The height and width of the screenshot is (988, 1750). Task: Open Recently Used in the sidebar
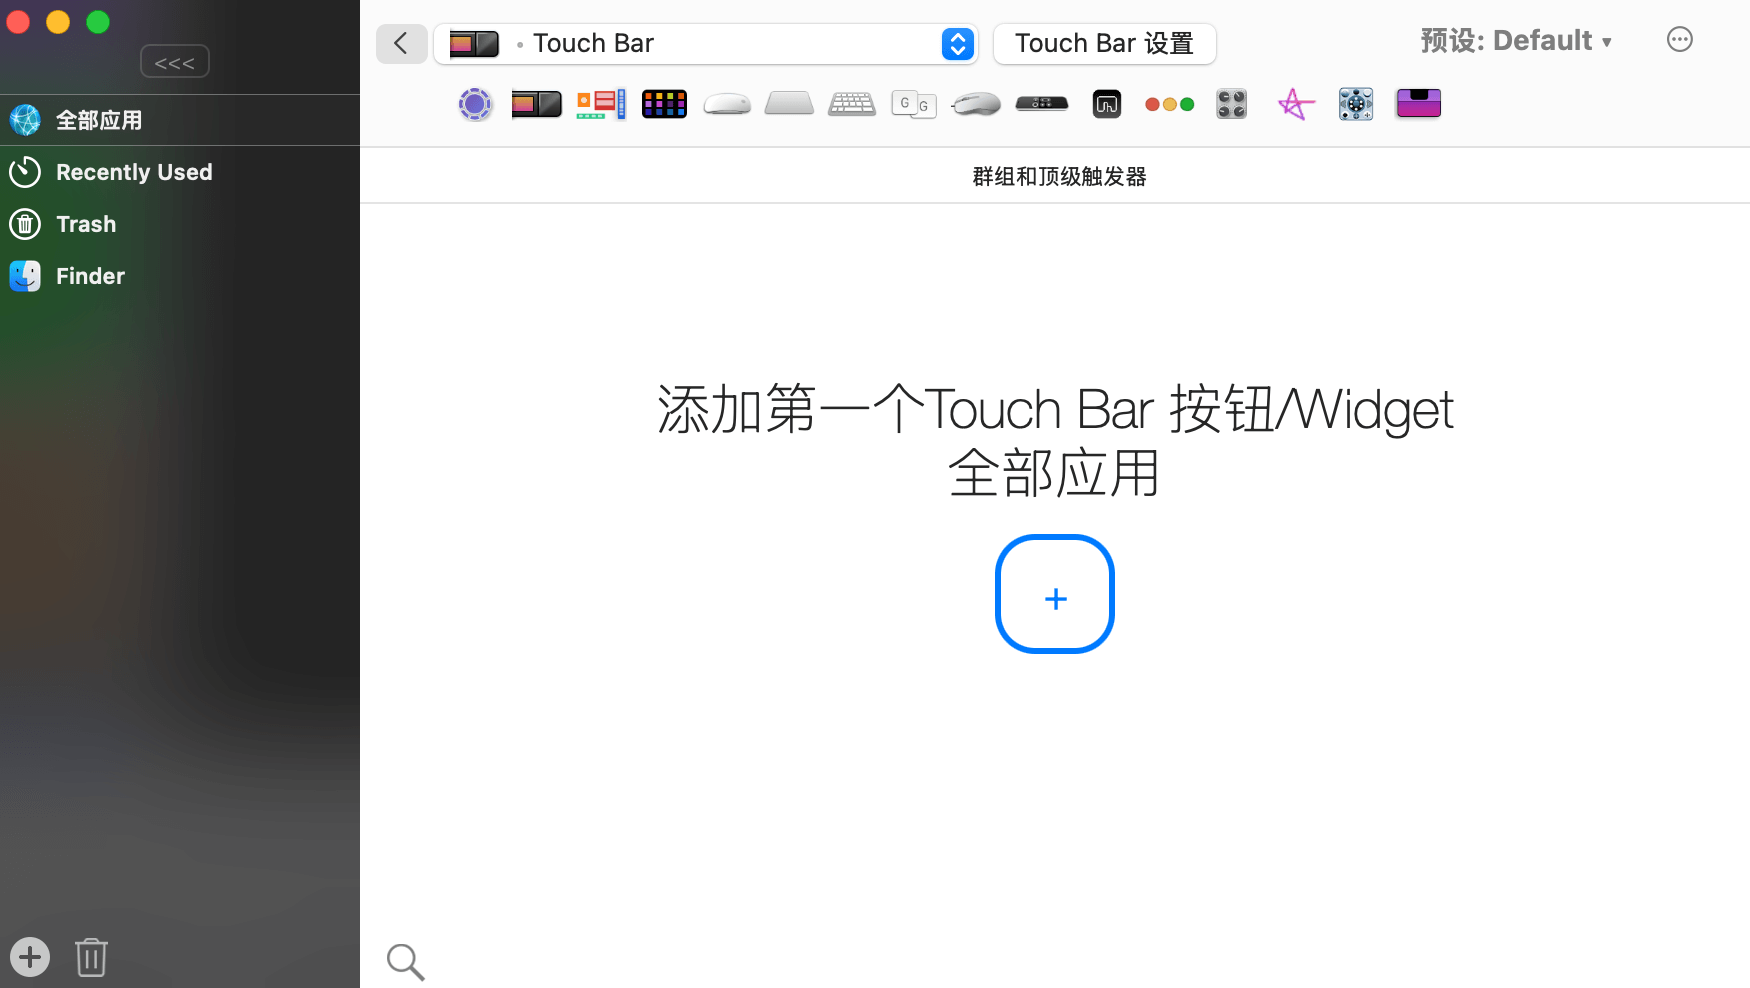point(134,172)
